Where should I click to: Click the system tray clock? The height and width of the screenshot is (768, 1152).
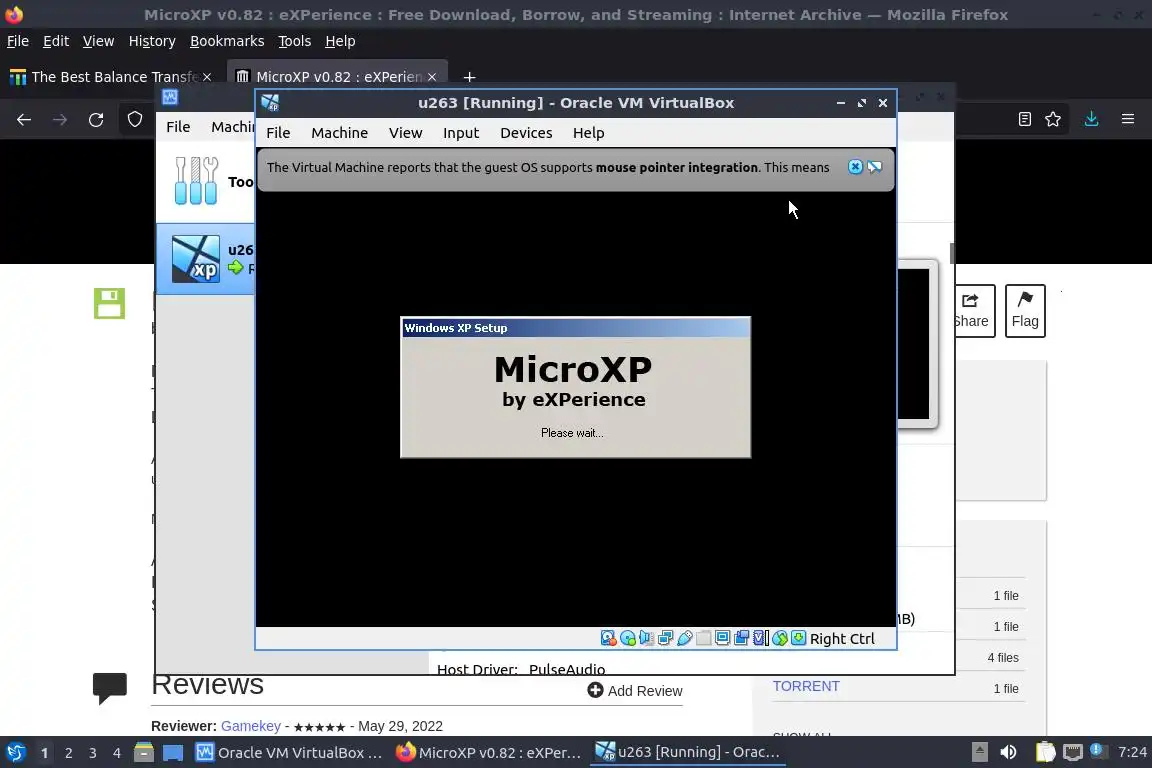coord(1132,752)
